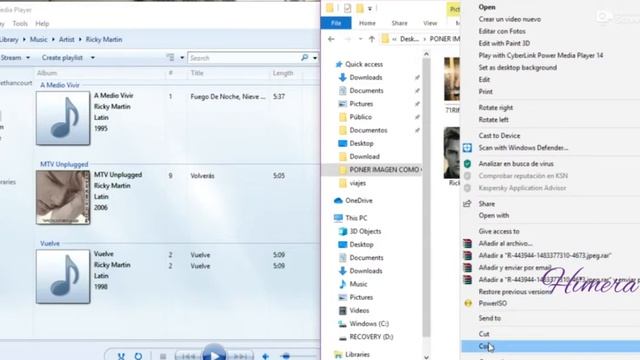Stop playback with the square Stop button

point(163,356)
